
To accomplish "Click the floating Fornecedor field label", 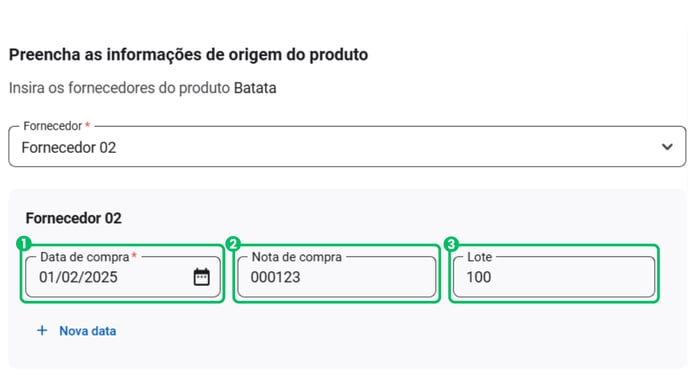I will pyautogui.click(x=53, y=126).
